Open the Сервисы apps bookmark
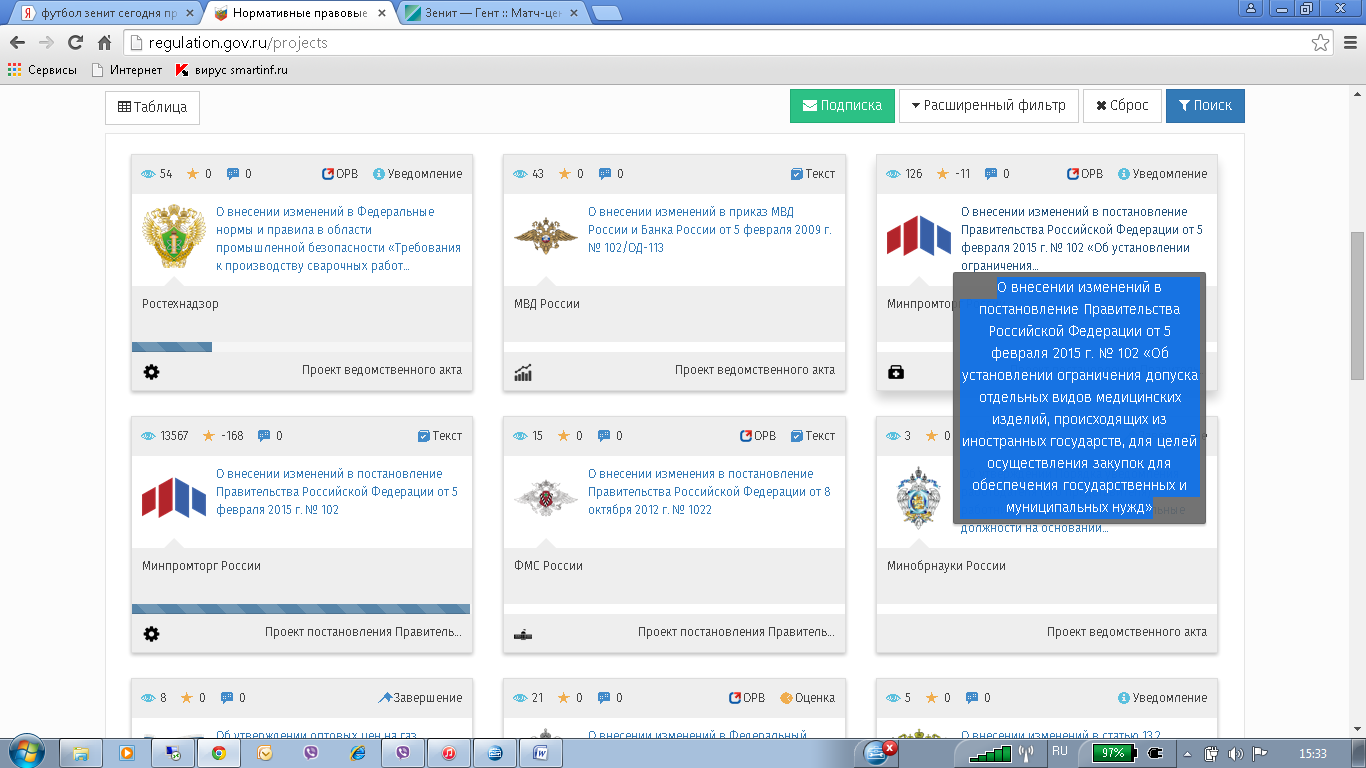The image size is (1366, 768). 42,70
